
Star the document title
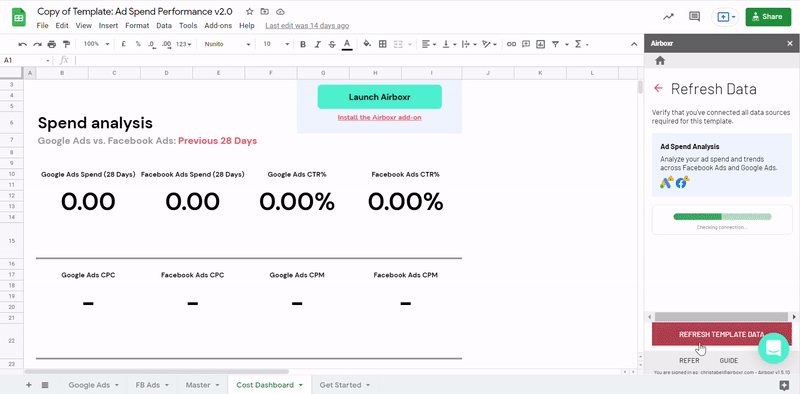point(249,11)
